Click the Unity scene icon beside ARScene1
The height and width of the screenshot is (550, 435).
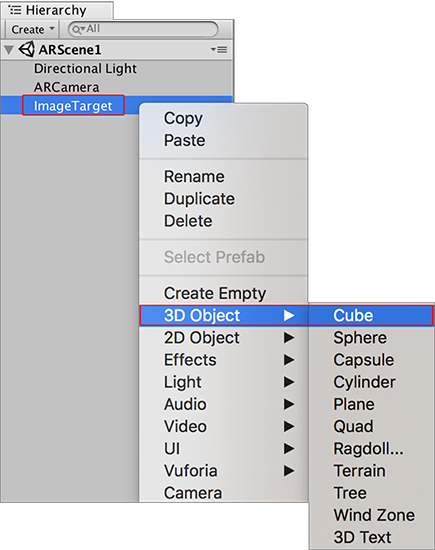click(27, 49)
